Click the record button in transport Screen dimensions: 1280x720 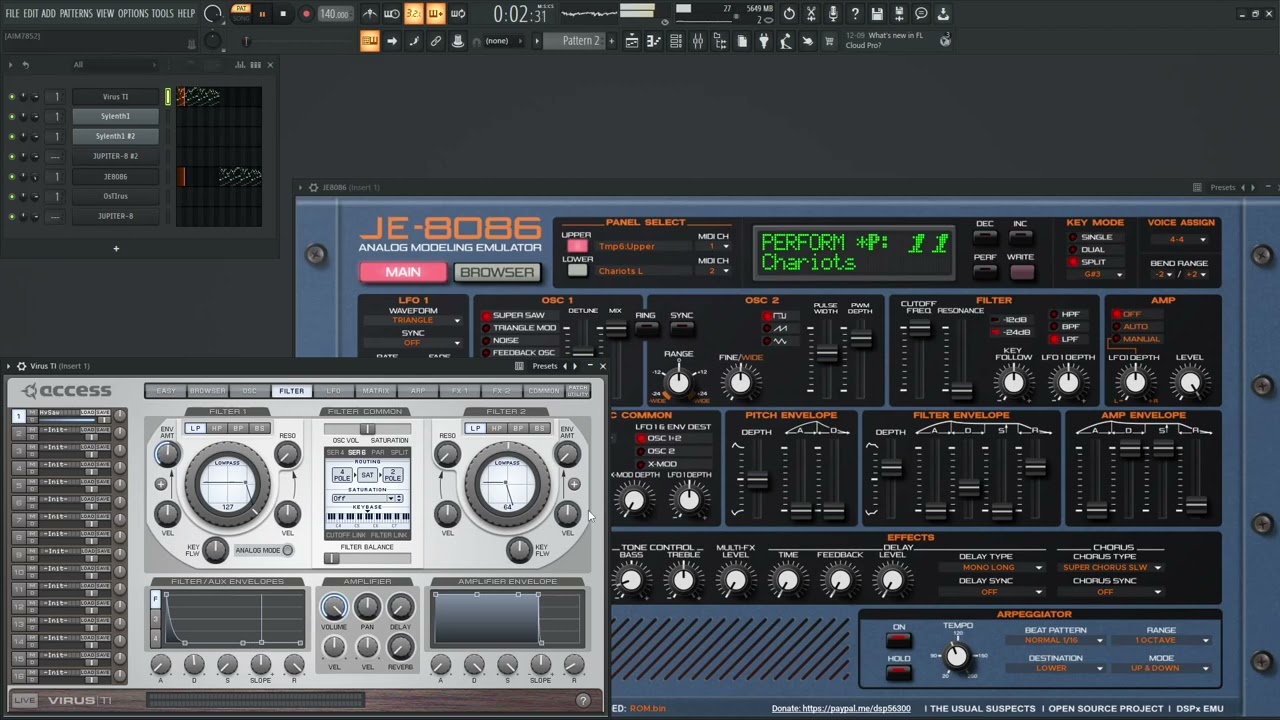(x=306, y=14)
